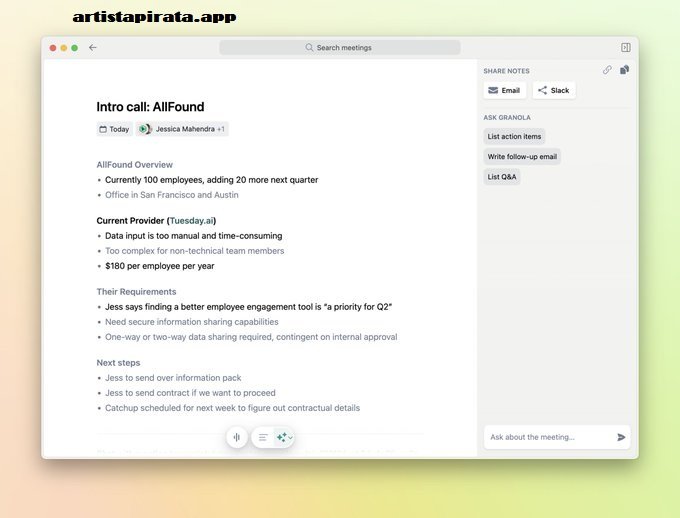This screenshot has height=518, width=680.
Task: Click "Too complex for non-technical team members"
Action: tap(195, 251)
